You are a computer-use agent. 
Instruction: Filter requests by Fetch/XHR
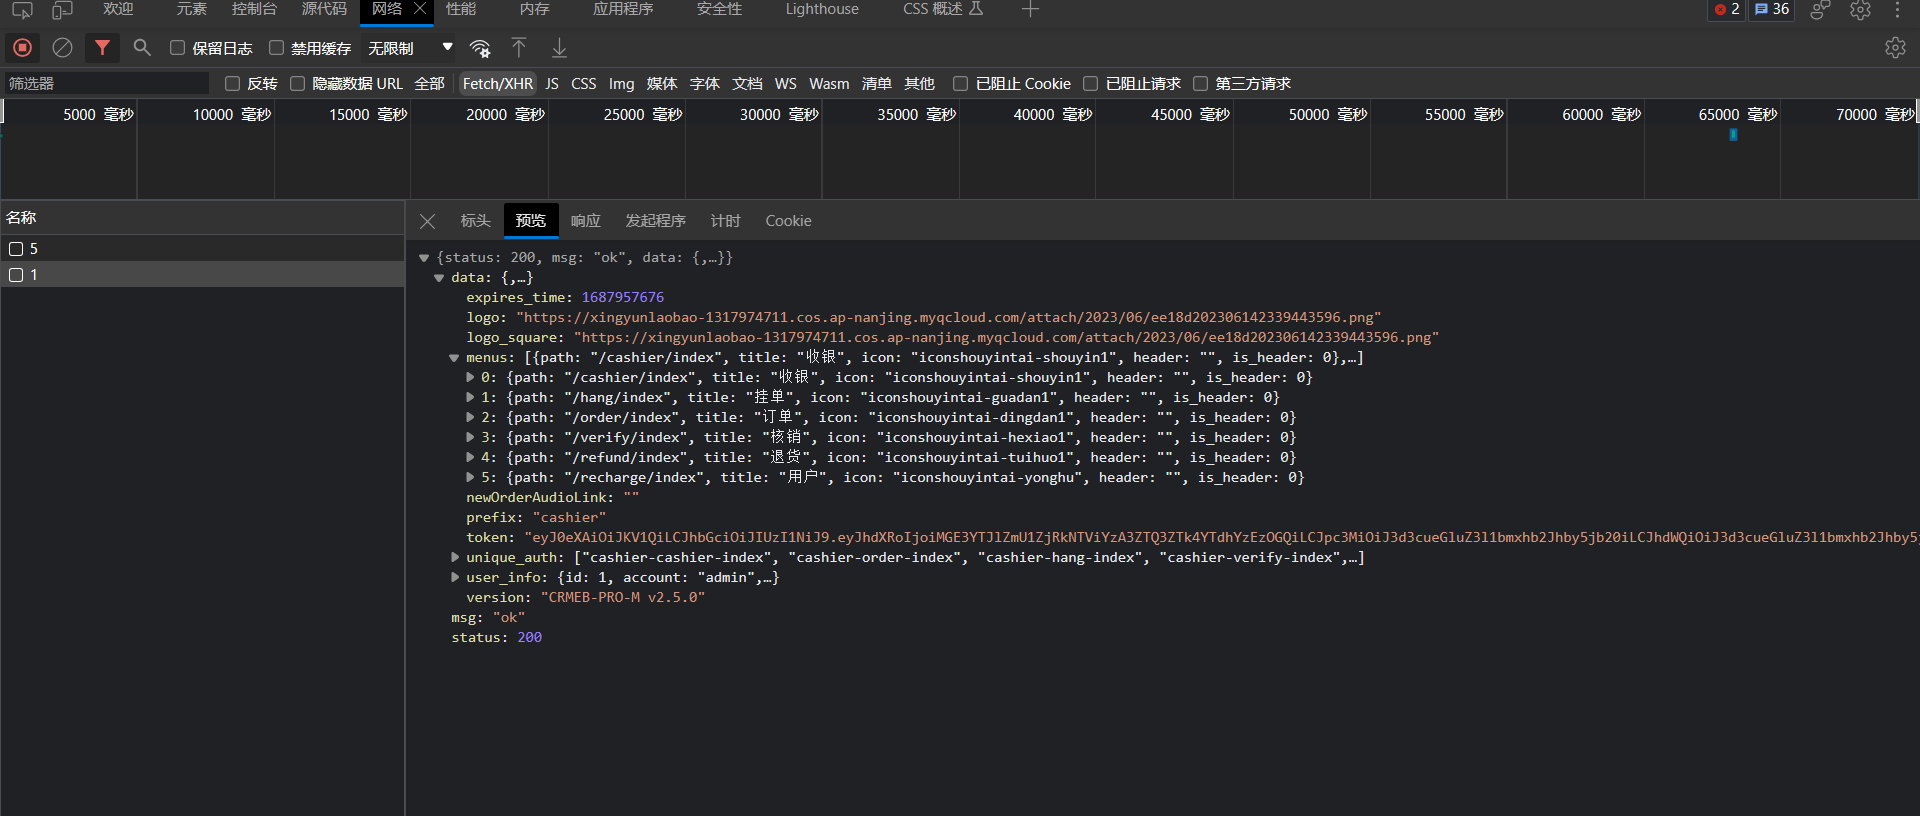(498, 84)
